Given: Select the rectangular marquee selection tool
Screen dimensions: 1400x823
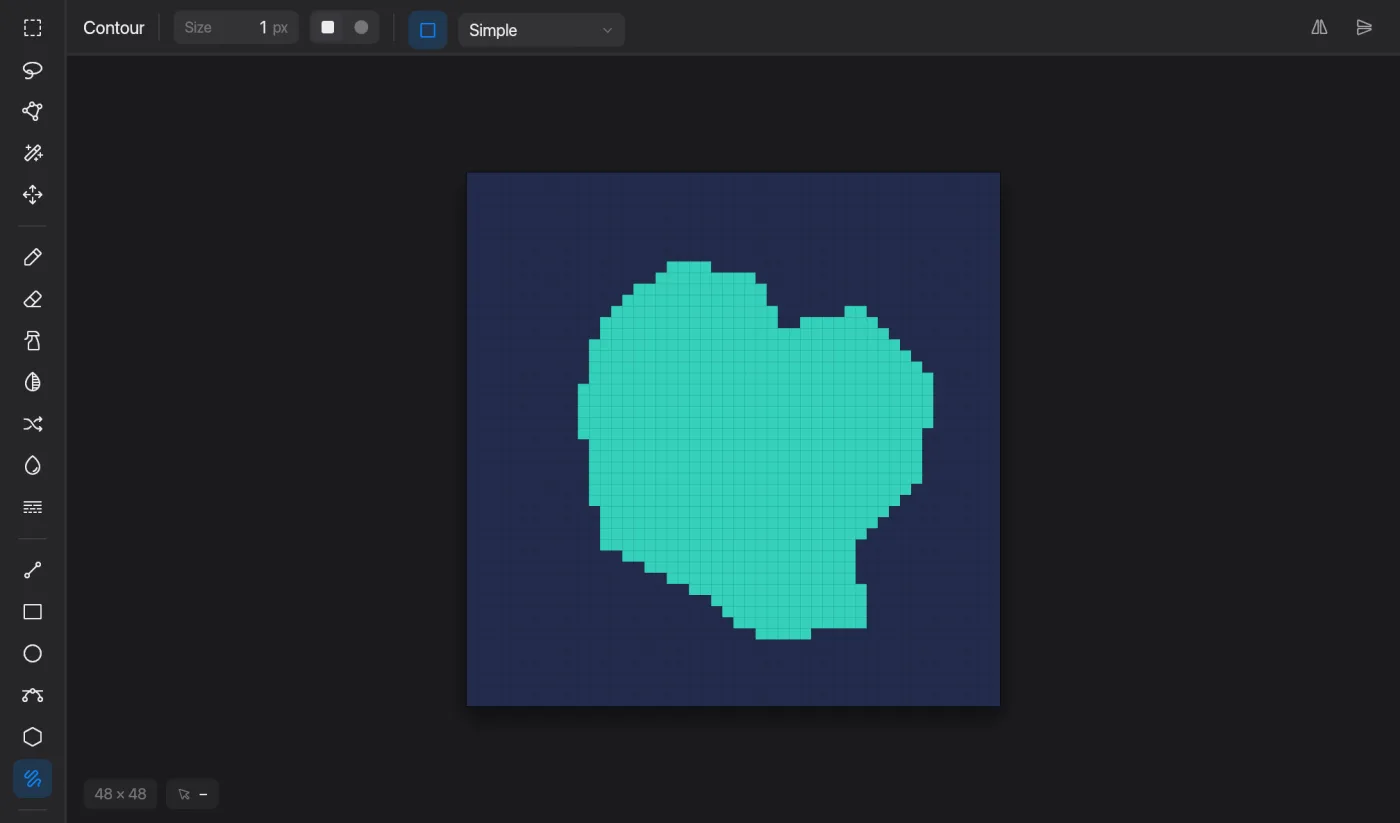Looking at the screenshot, I should (x=33, y=28).
